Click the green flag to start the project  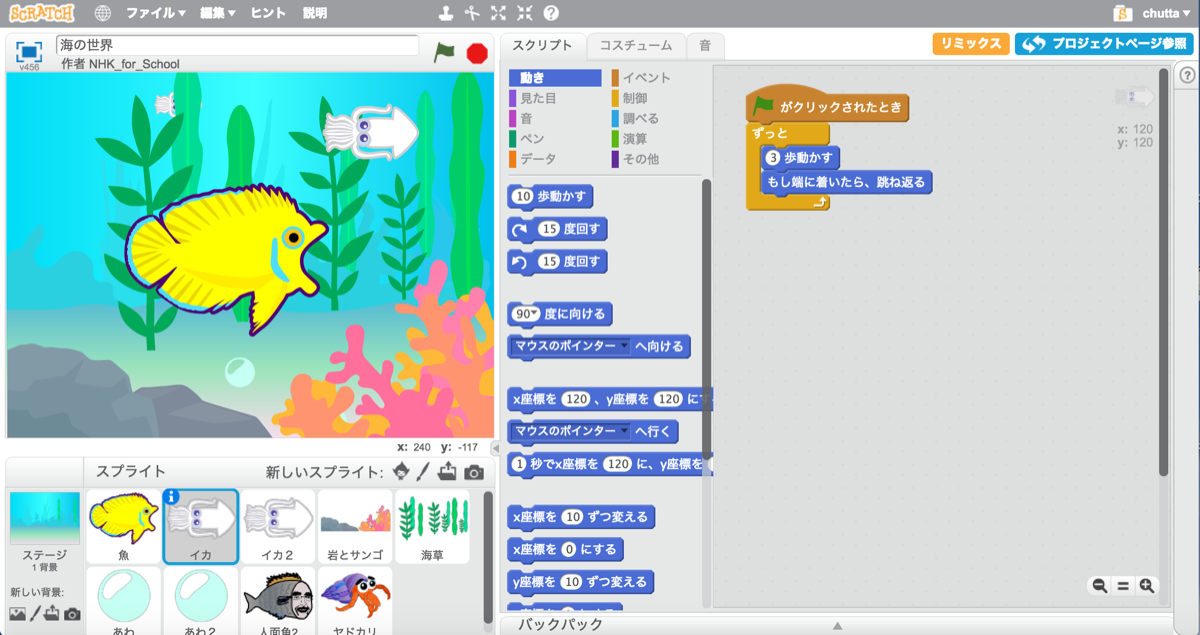tap(444, 52)
